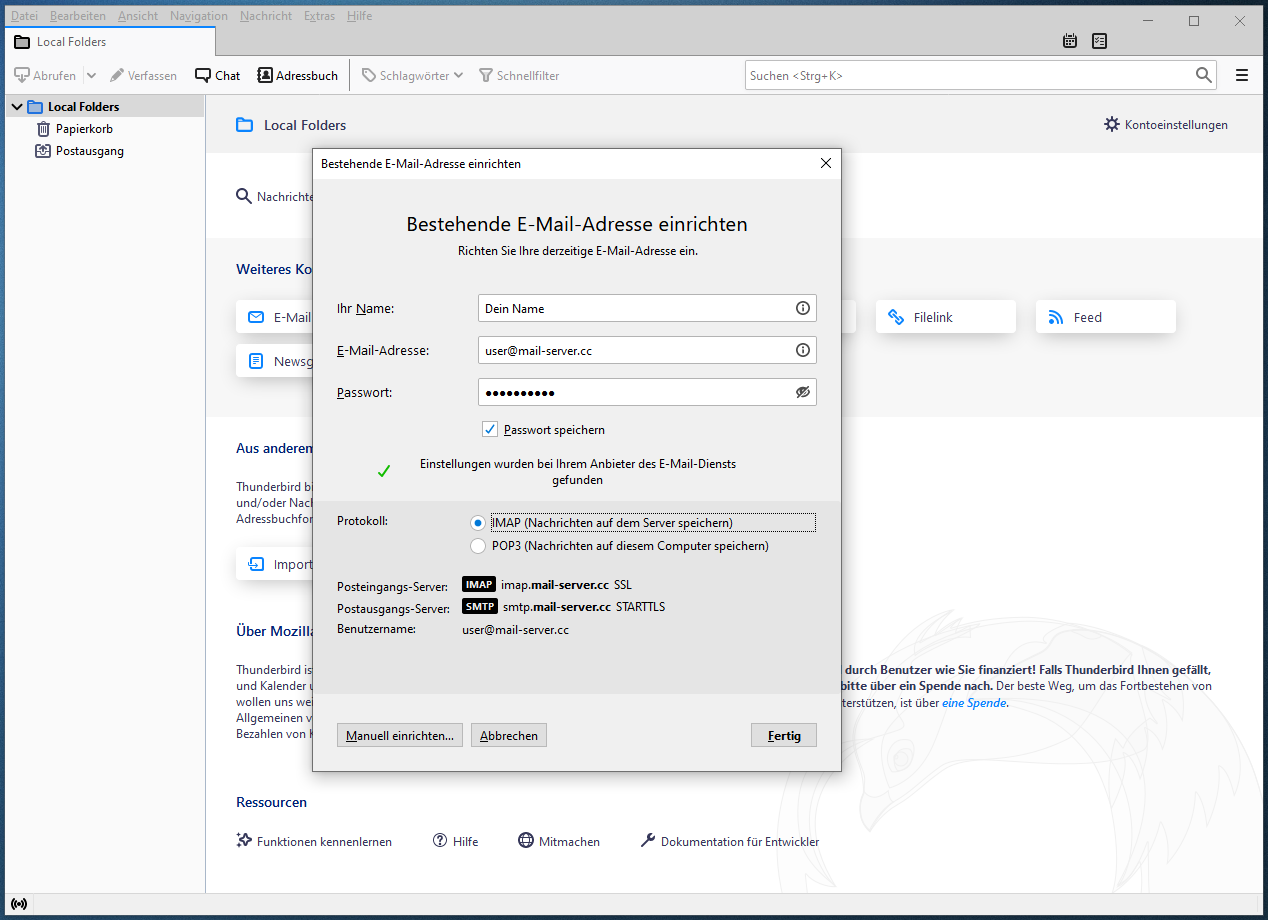Image resolution: width=1268 pixels, height=920 pixels.
Task: Uncheck the Passwort speichern checkbox
Action: (x=490, y=429)
